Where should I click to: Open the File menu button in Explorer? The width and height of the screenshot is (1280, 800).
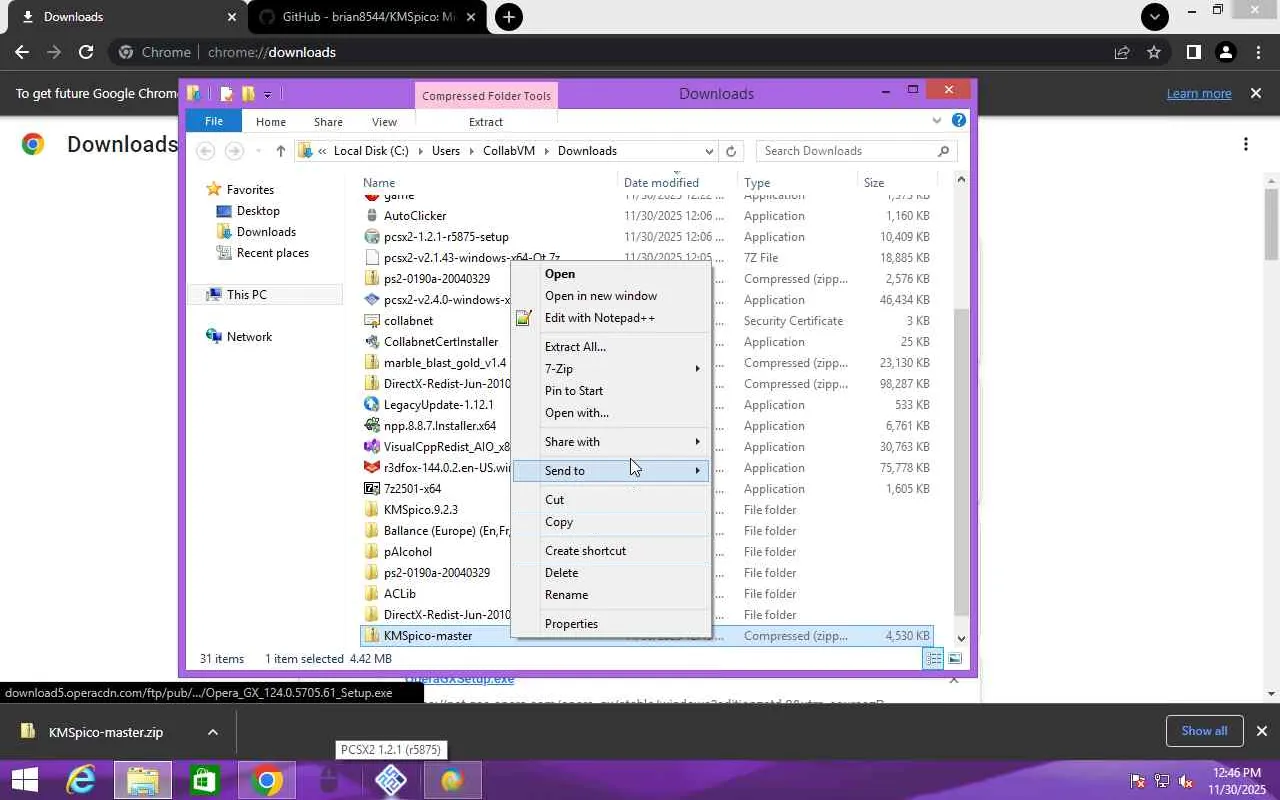[x=213, y=121]
